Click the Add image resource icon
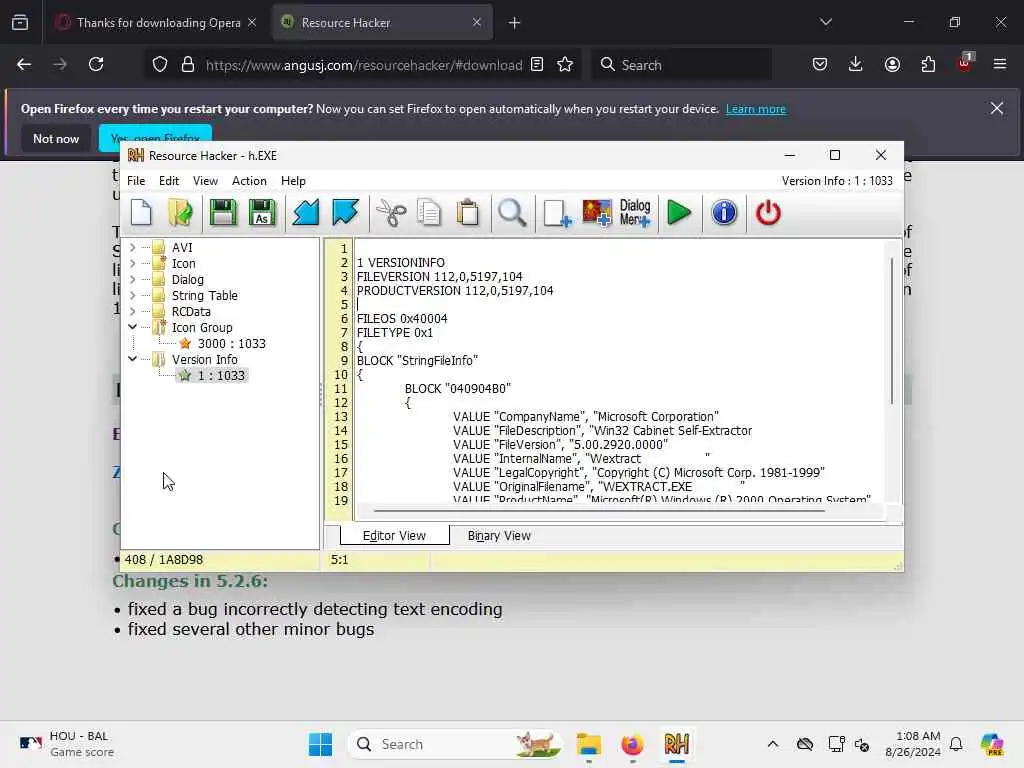The width and height of the screenshot is (1024, 768). (x=597, y=213)
